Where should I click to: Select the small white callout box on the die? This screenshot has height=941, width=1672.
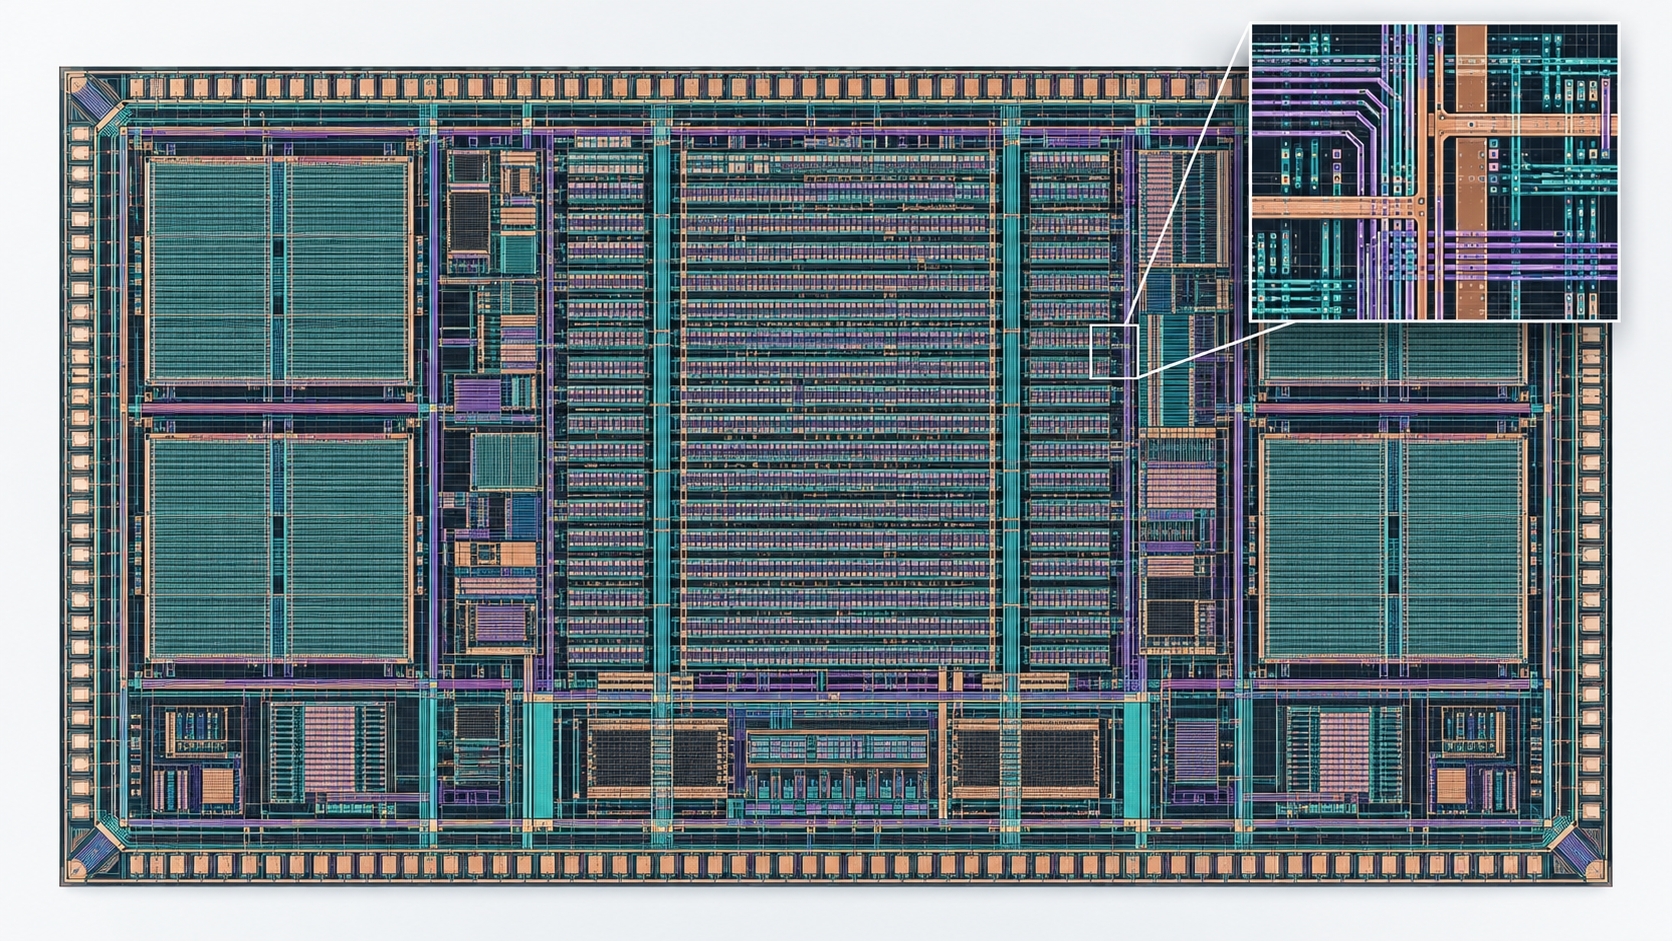tap(1114, 351)
